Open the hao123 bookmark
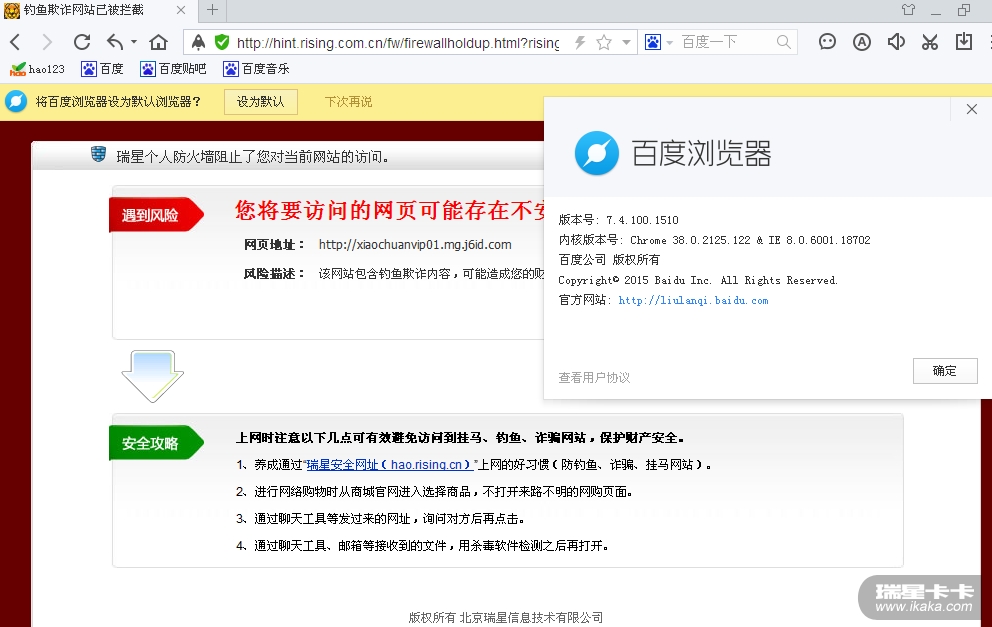The height and width of the screenshot is (627, 992). click(37, 69)
